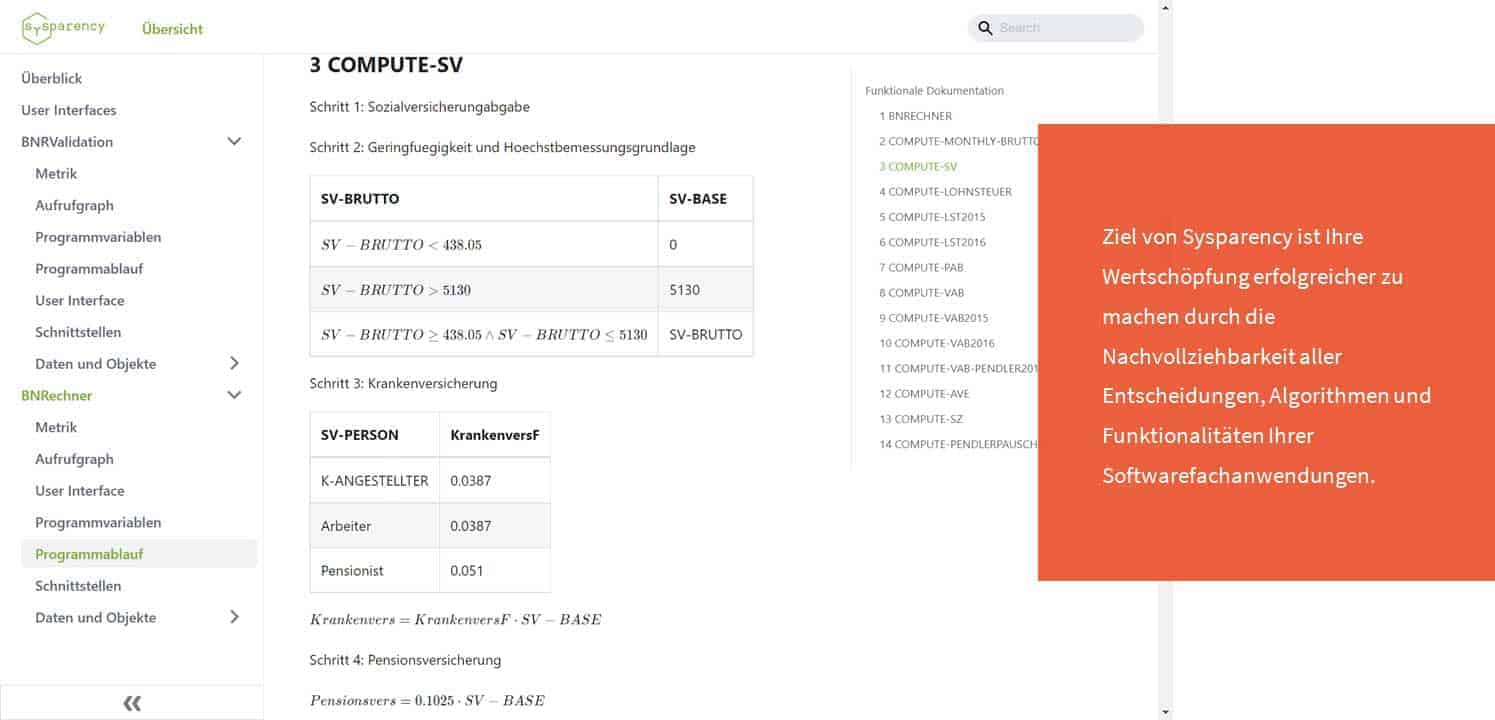Image resolution: width=1495 pixels, height=720 pixels.
Task: Click the Pensionist table cell
Action: click(375, 571)
